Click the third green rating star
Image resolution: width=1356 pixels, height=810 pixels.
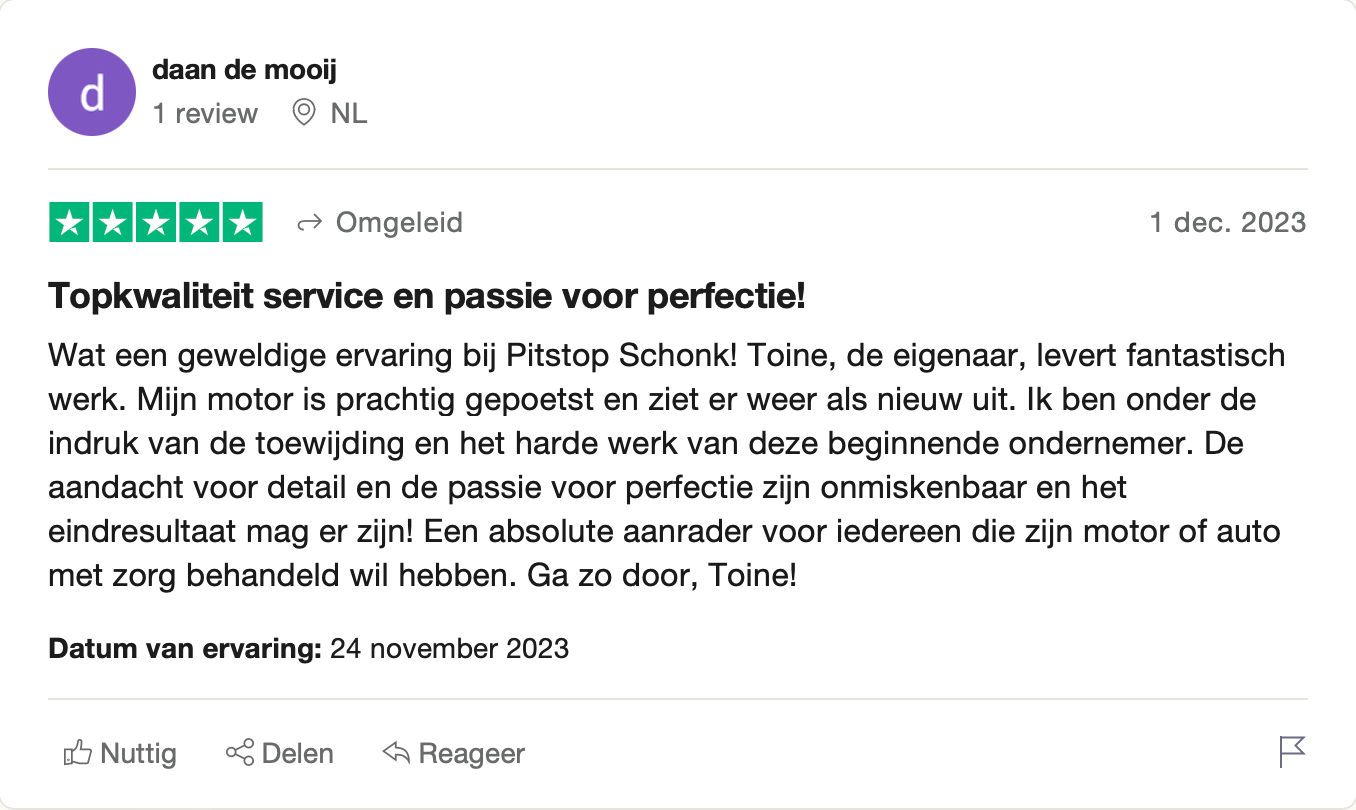(x=156, y=222)
